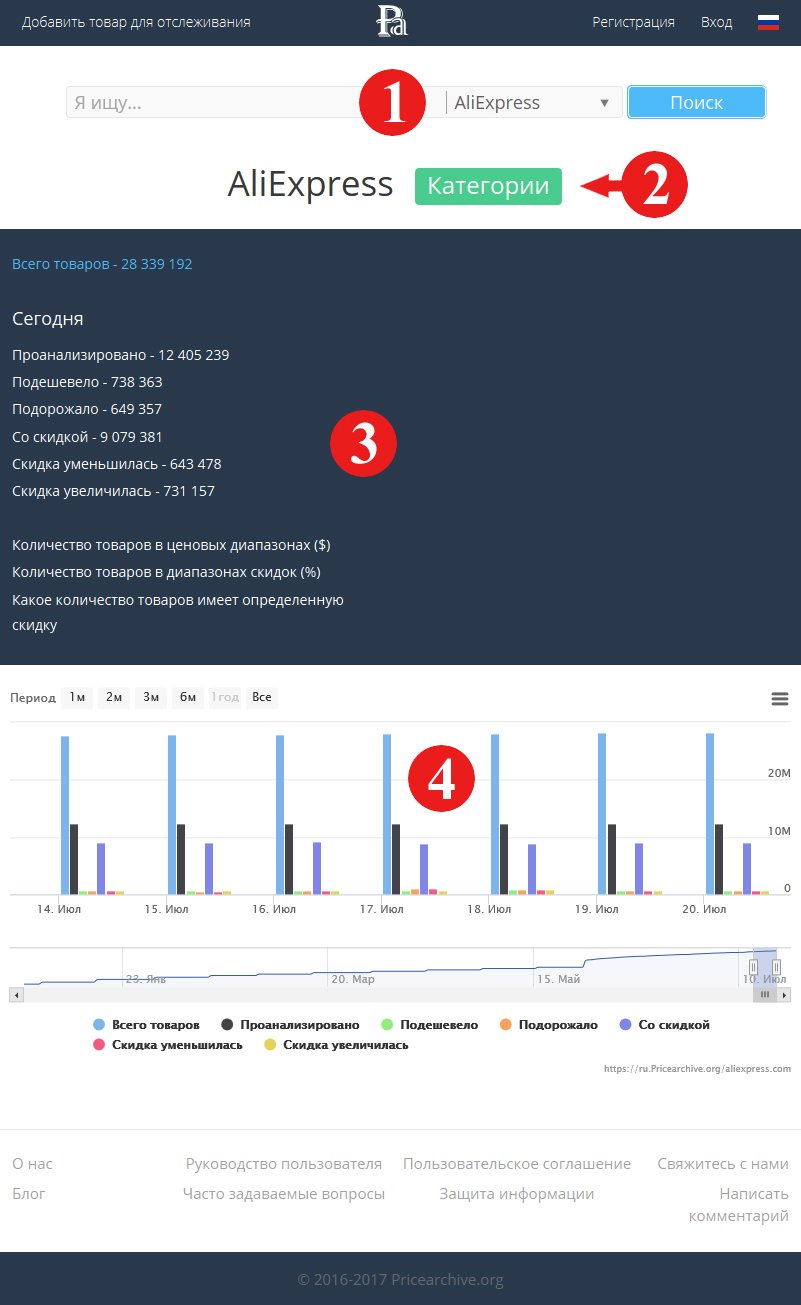
Task: Open 'Руководство пользователя' footer link
Action: click(x=284, y=1164)
